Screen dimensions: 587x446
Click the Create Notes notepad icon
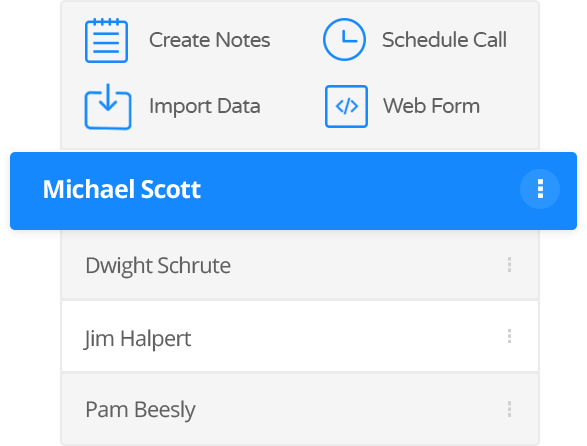[x=106, y=40]
